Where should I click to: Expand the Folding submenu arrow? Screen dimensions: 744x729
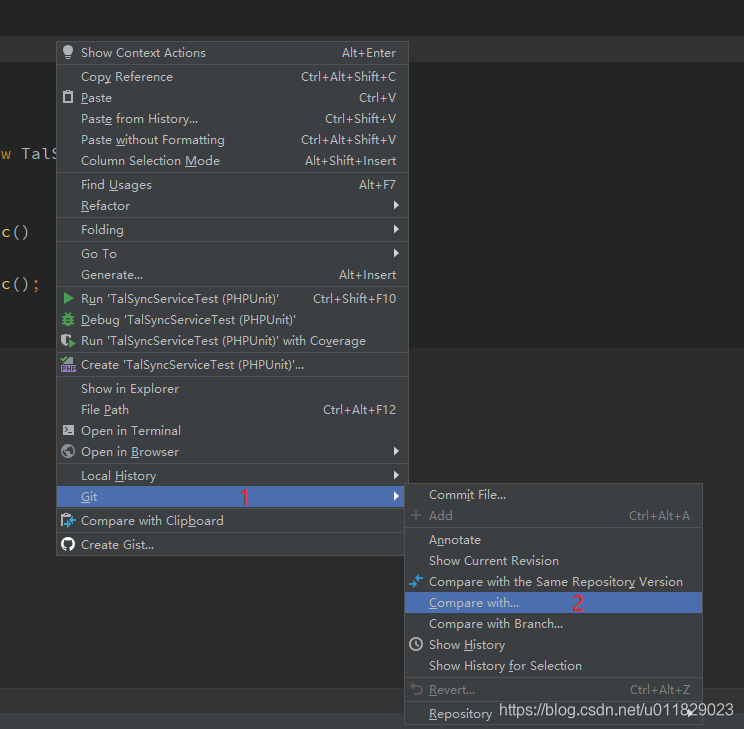click(396, 229)
